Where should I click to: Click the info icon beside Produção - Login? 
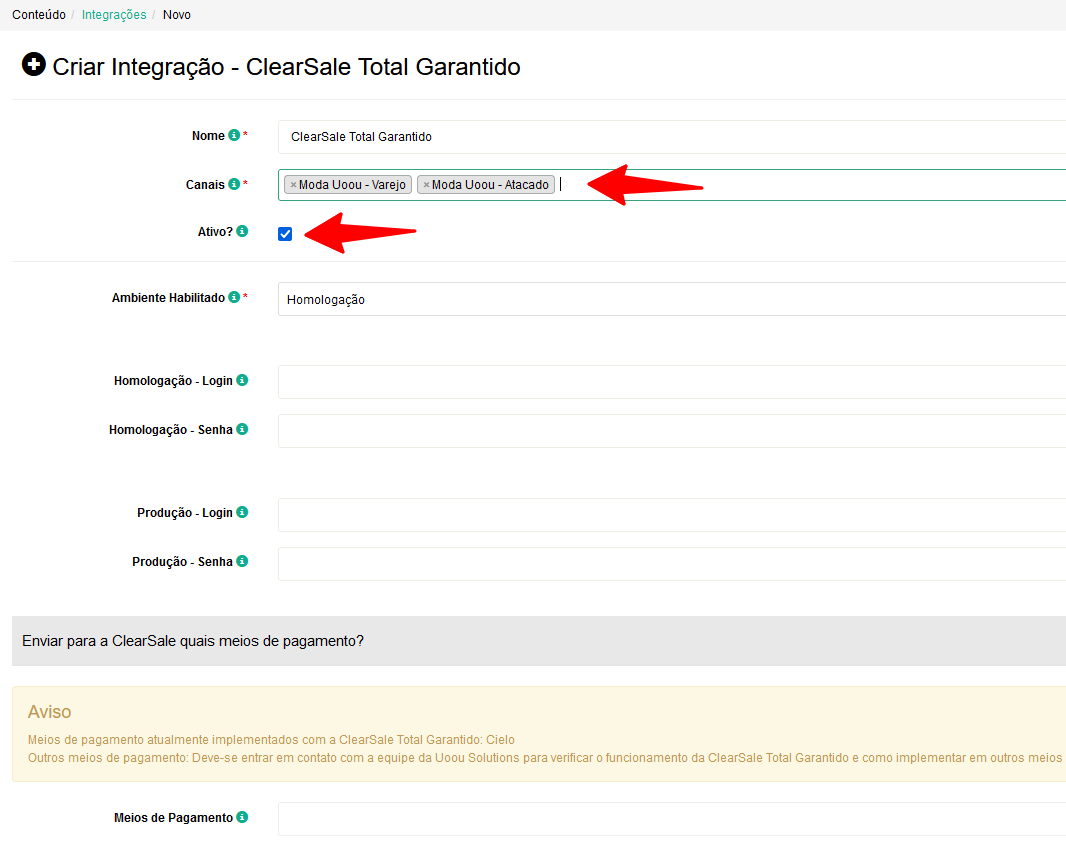tap(242, 512)
